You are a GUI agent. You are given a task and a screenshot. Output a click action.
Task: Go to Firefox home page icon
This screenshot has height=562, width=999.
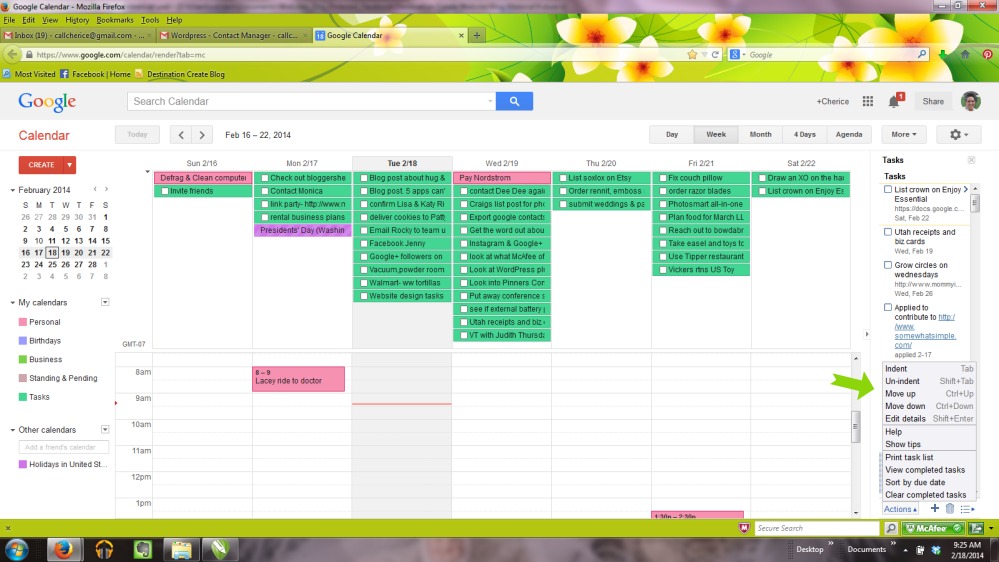tap(965, 55)
